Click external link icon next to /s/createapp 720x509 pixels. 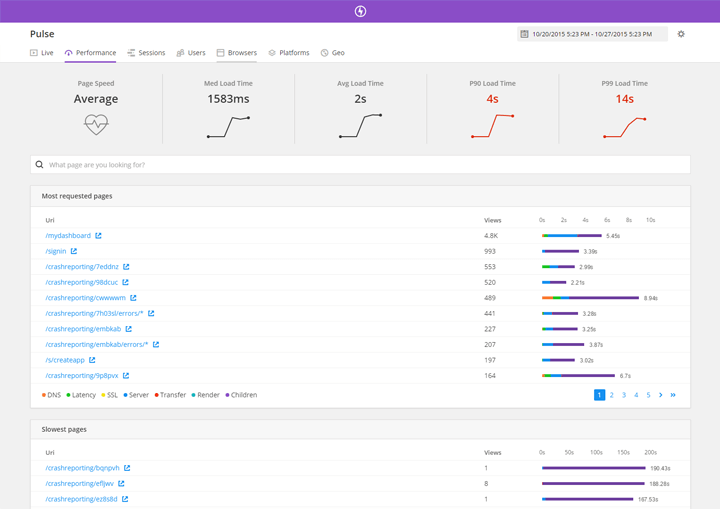point(92,360)
